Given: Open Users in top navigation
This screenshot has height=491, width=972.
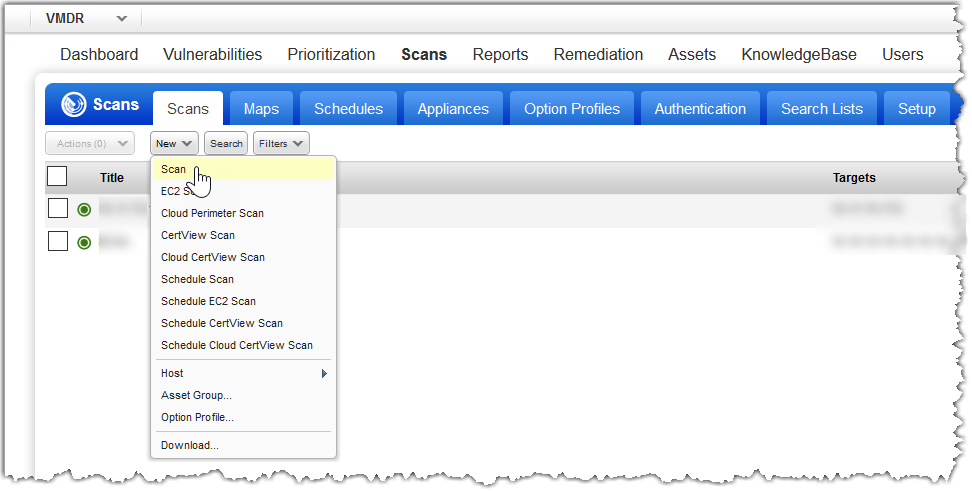Looking at the screenshot, I should click(x=903, y=55).
